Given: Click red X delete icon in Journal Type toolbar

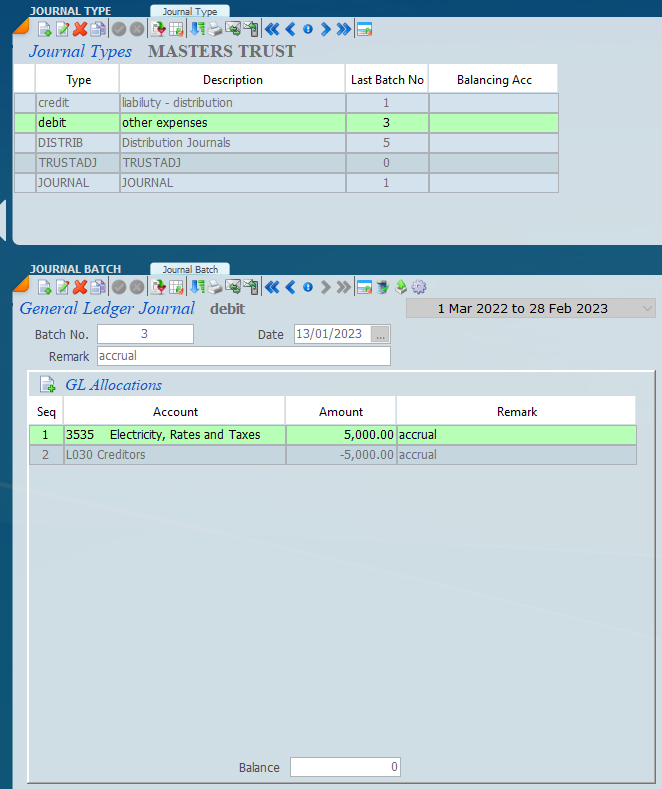Looking at the screenshot, I should [x=80, y=29].
